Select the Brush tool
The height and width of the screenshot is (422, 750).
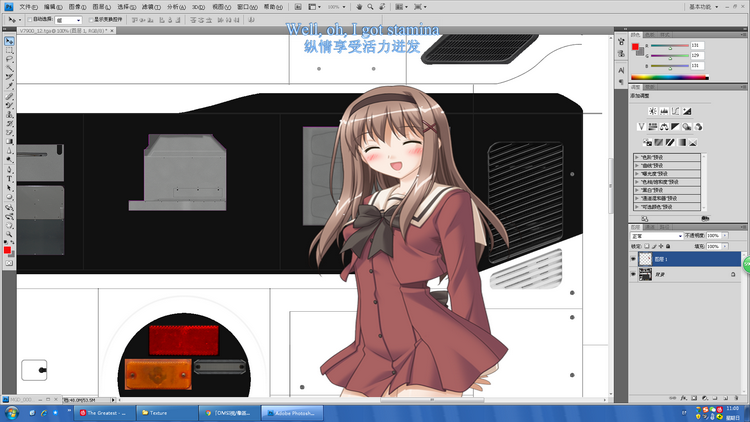click(9, 105)
